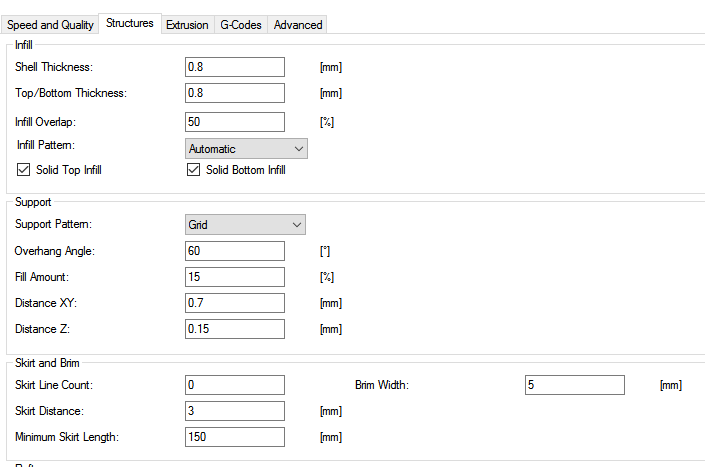This screenshot has width=705, height=467.
Task: Select the Overhang Angle field
Action: coord(235,251)
